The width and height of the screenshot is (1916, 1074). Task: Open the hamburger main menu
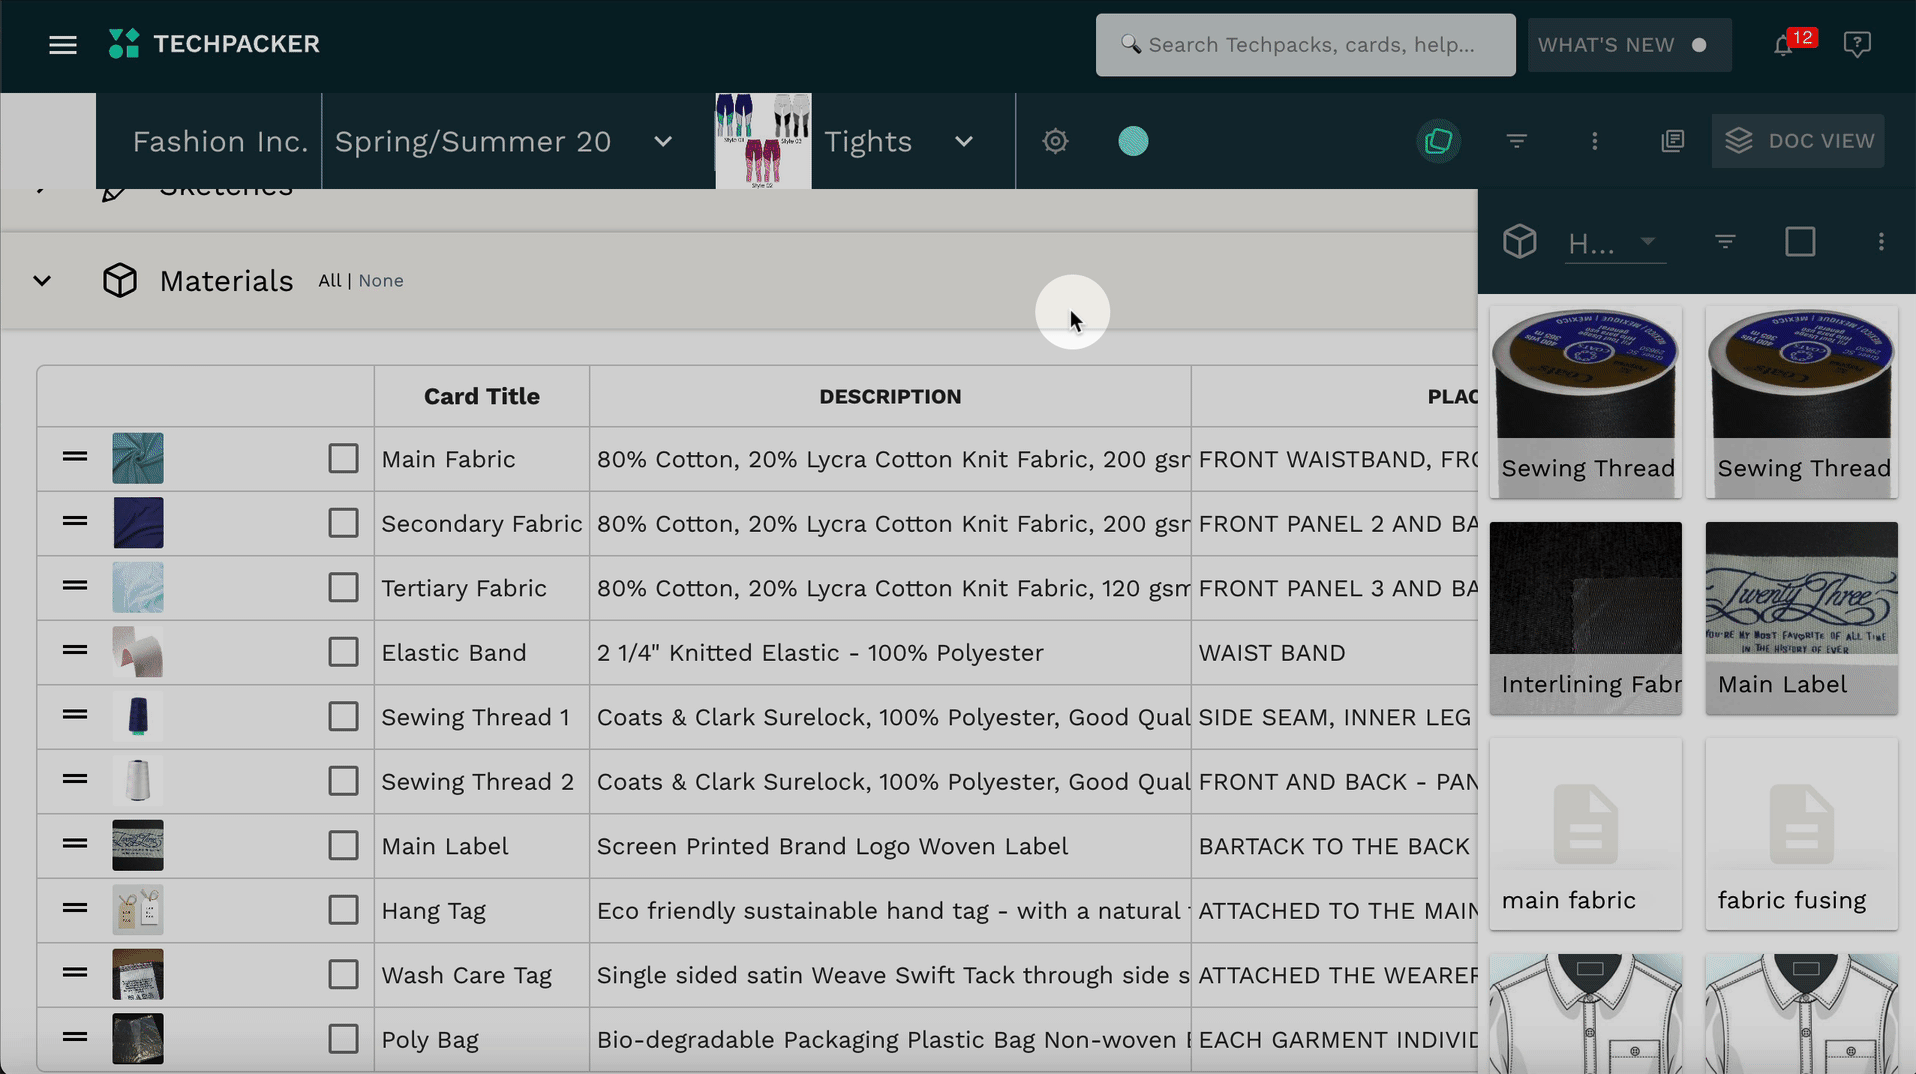click(63, 45)
